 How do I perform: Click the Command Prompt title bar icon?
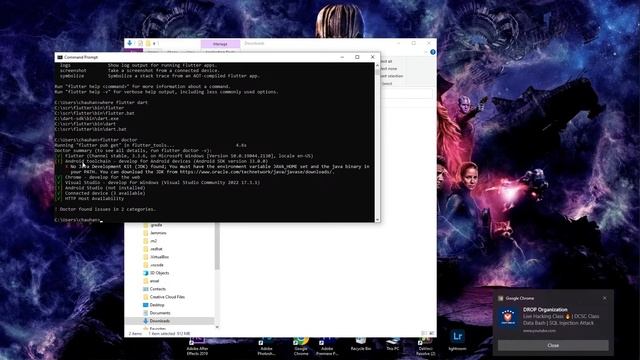point(60,57)
